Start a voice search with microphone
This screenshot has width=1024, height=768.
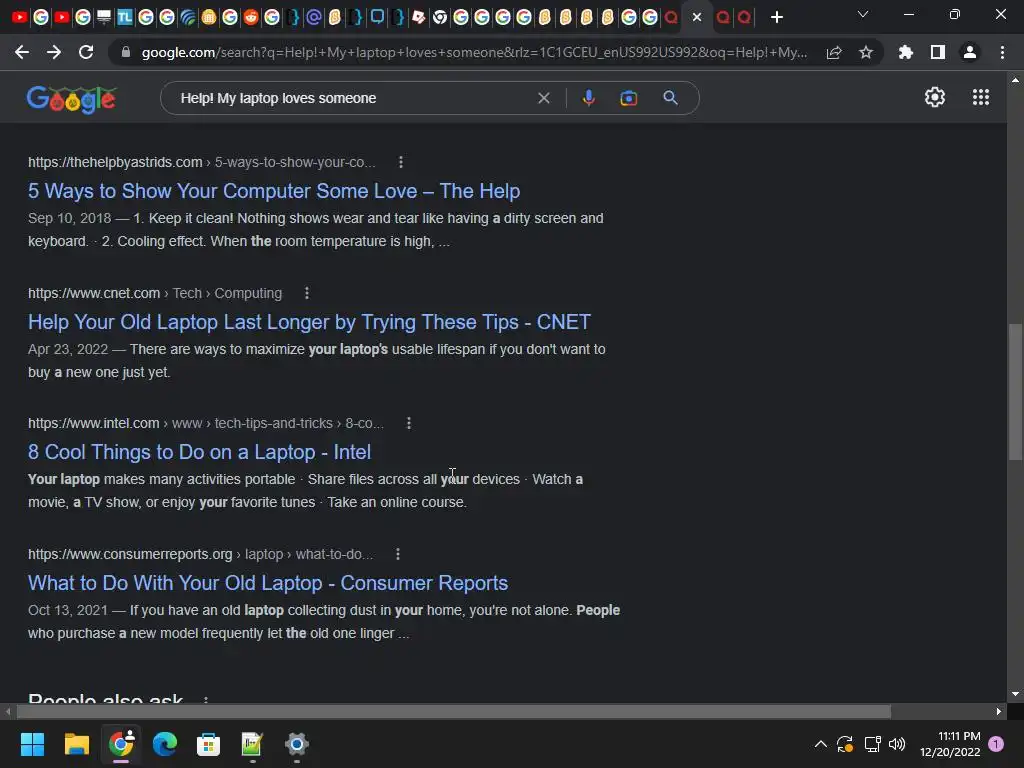click(x=588, y=98)
